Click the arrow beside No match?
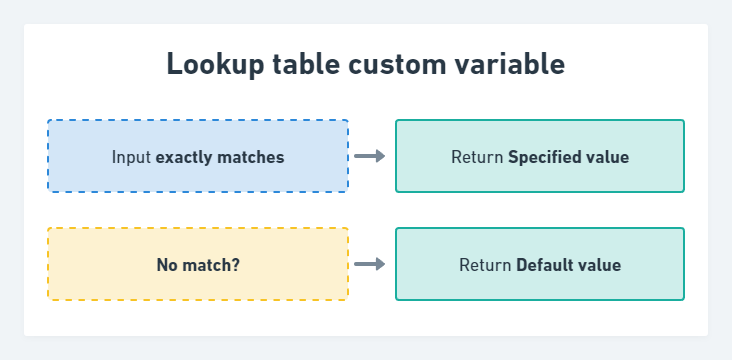The width and height of the screenshot is (732, 360). click(369, 264)
